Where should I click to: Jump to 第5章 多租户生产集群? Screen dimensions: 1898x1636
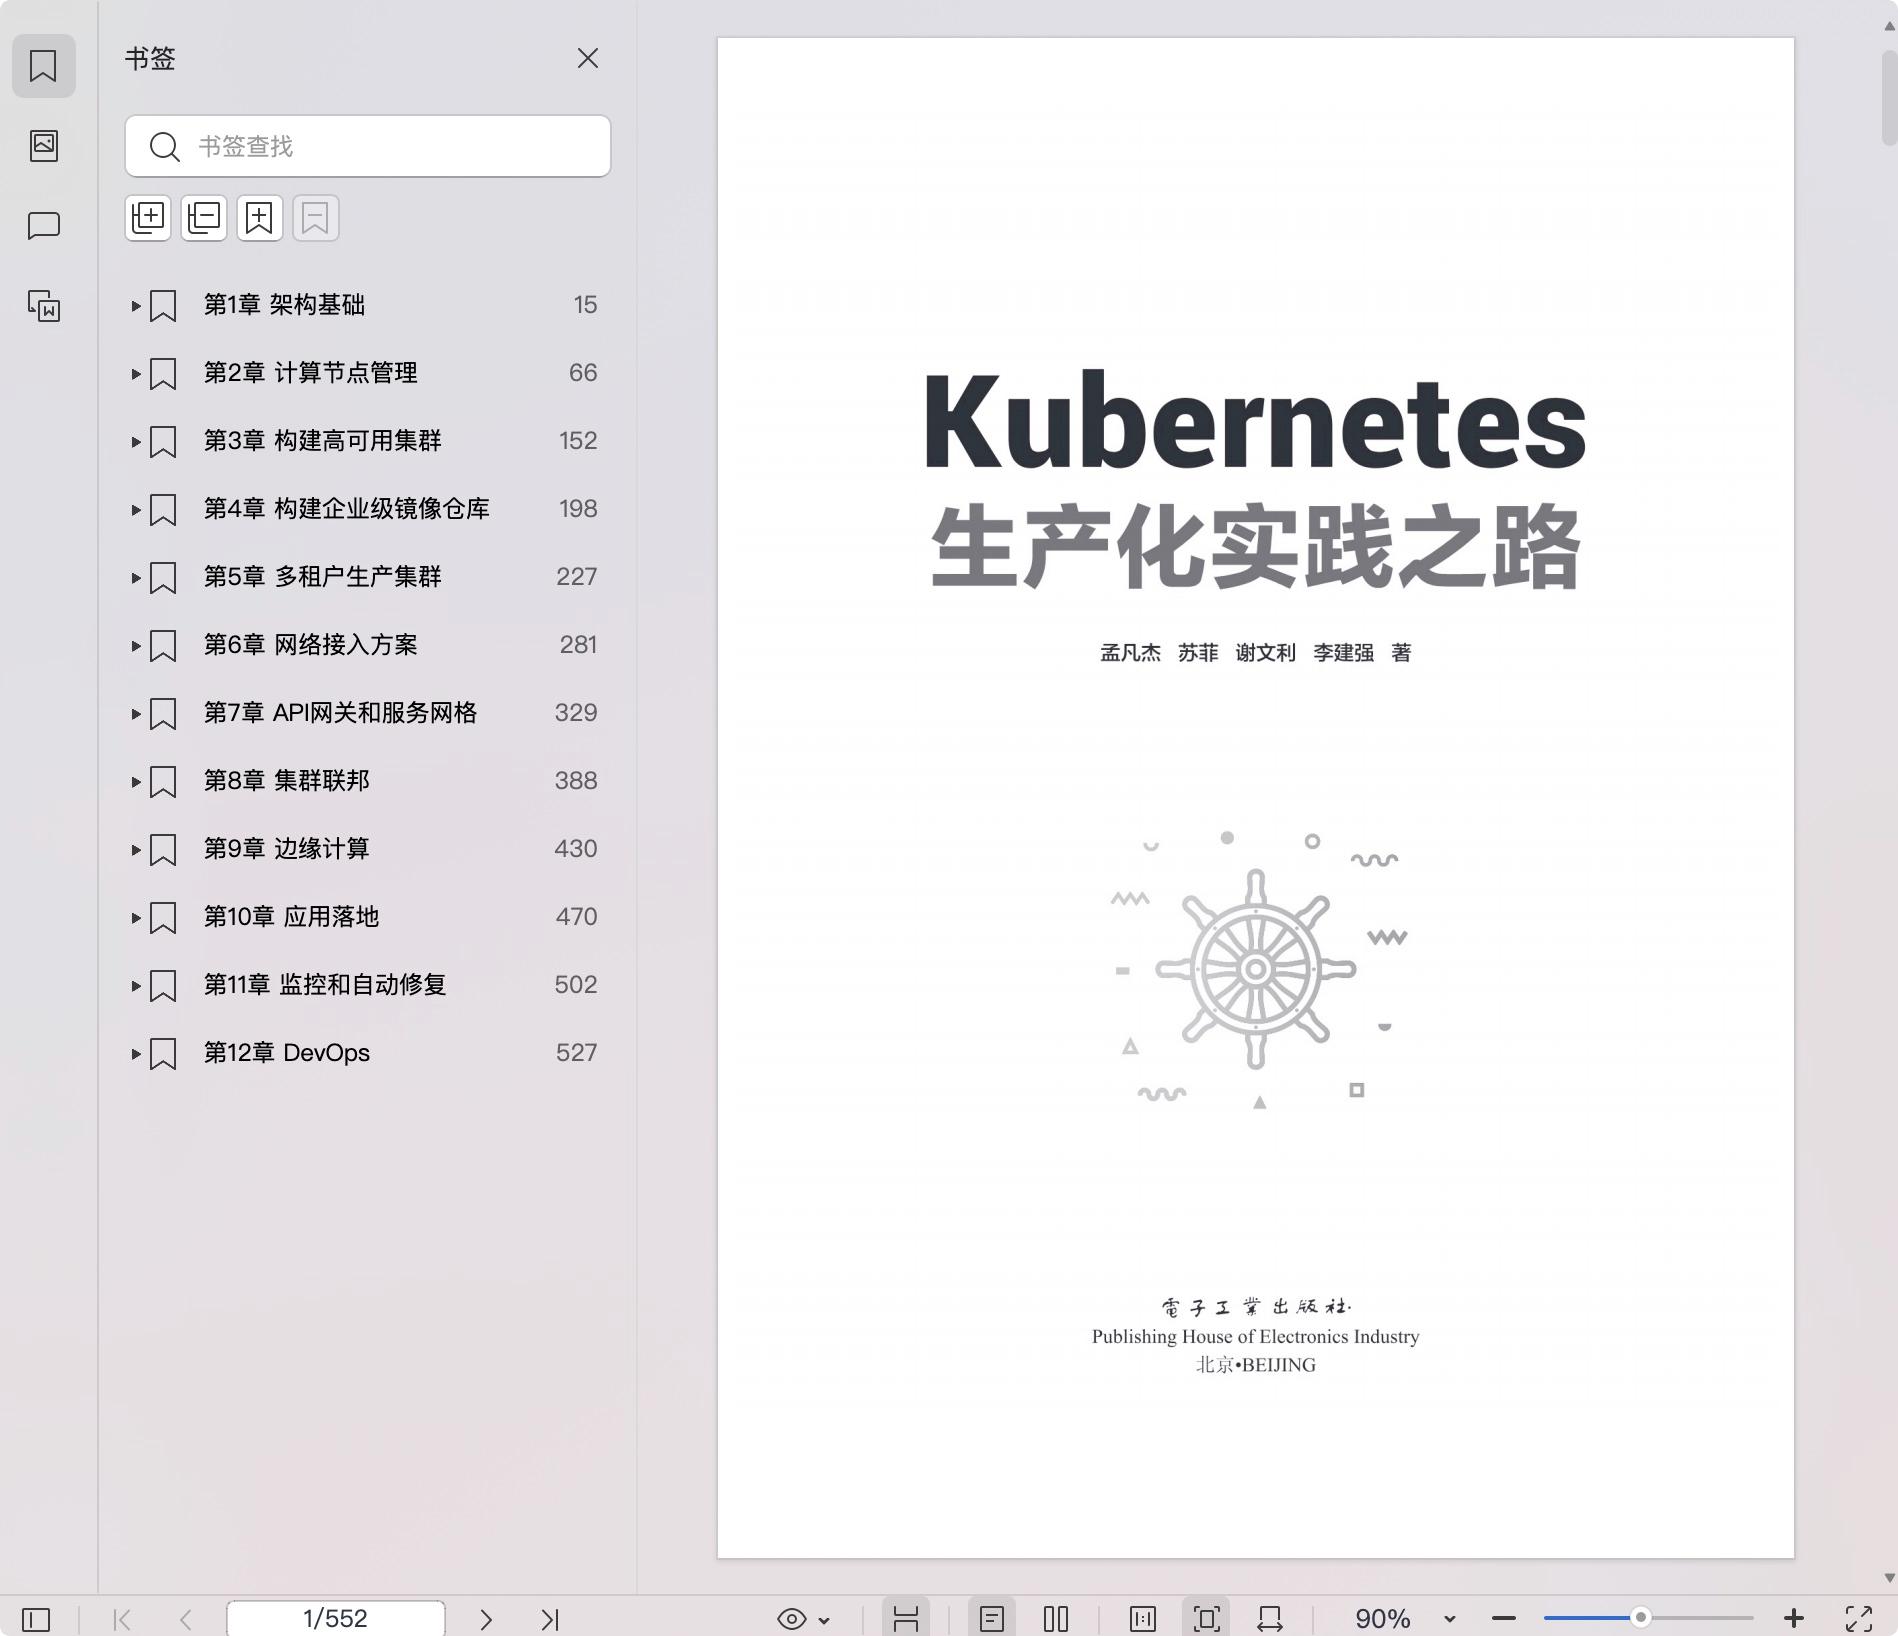click(x=323, y=577)
